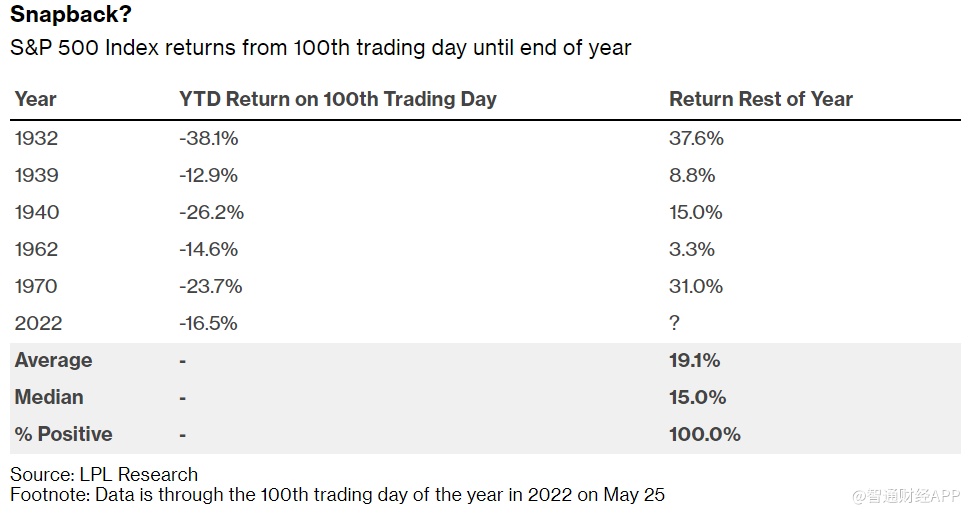Select the 1932 year cell
The height and width of the screenshot is (515, 970).
[37, 138]
